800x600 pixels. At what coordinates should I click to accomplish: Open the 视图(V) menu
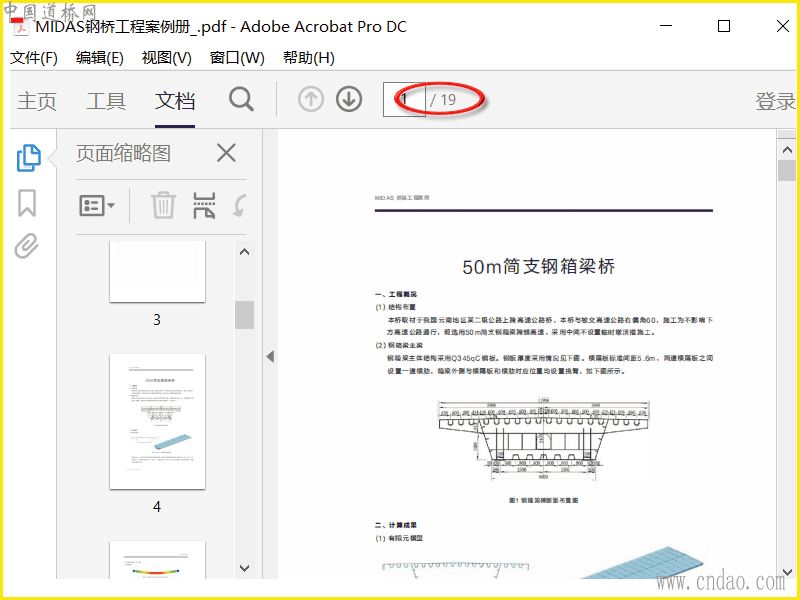point(166,58)
